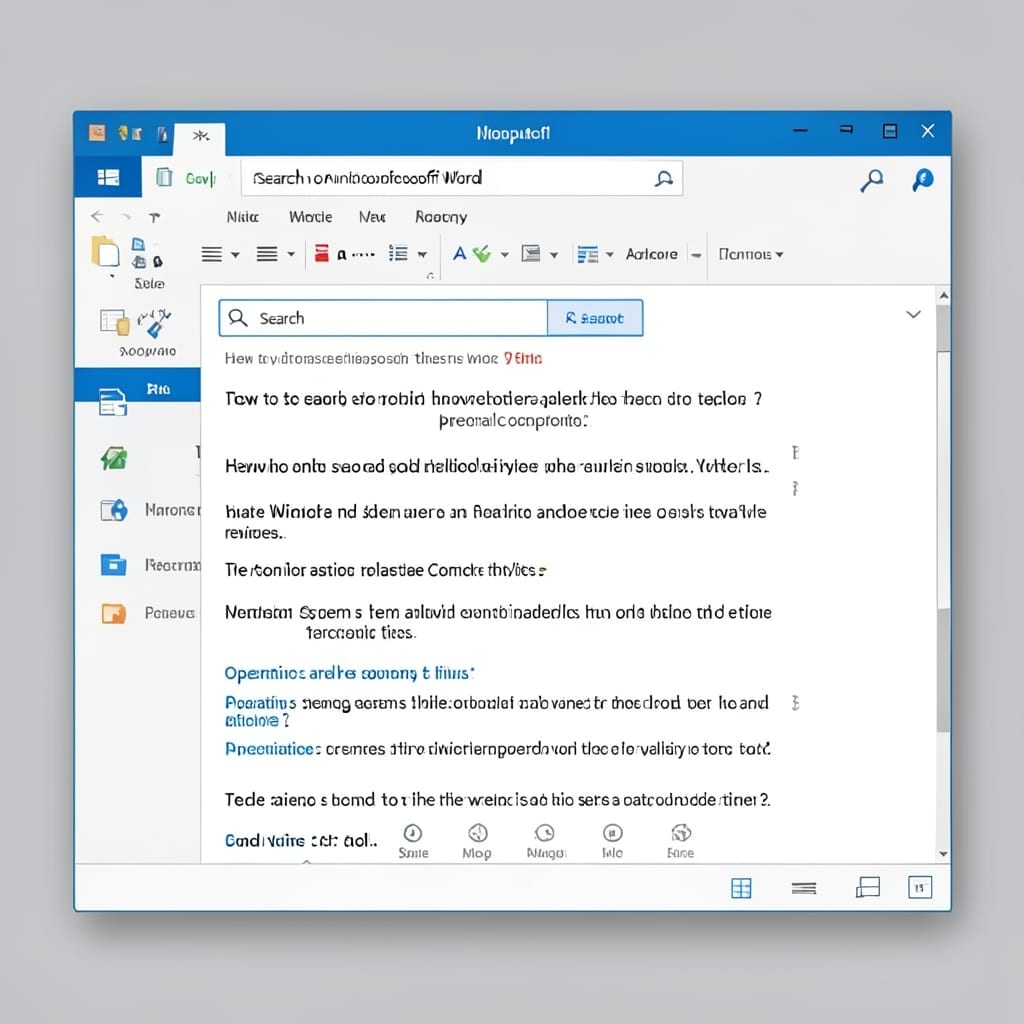This screenshot has width=1024, height=1024.
Task: Click the green "Gov" text label
Action: click(200, 178)
